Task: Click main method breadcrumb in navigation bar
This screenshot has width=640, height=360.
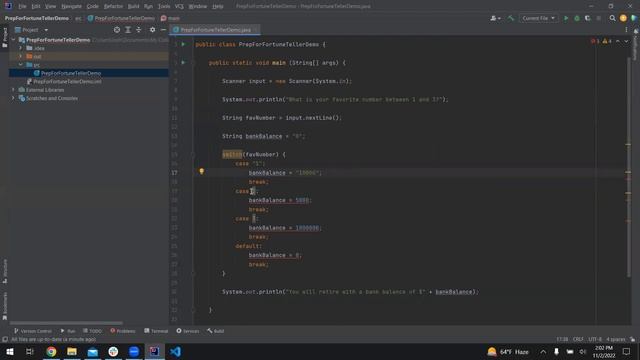Action: click(170, 18)
